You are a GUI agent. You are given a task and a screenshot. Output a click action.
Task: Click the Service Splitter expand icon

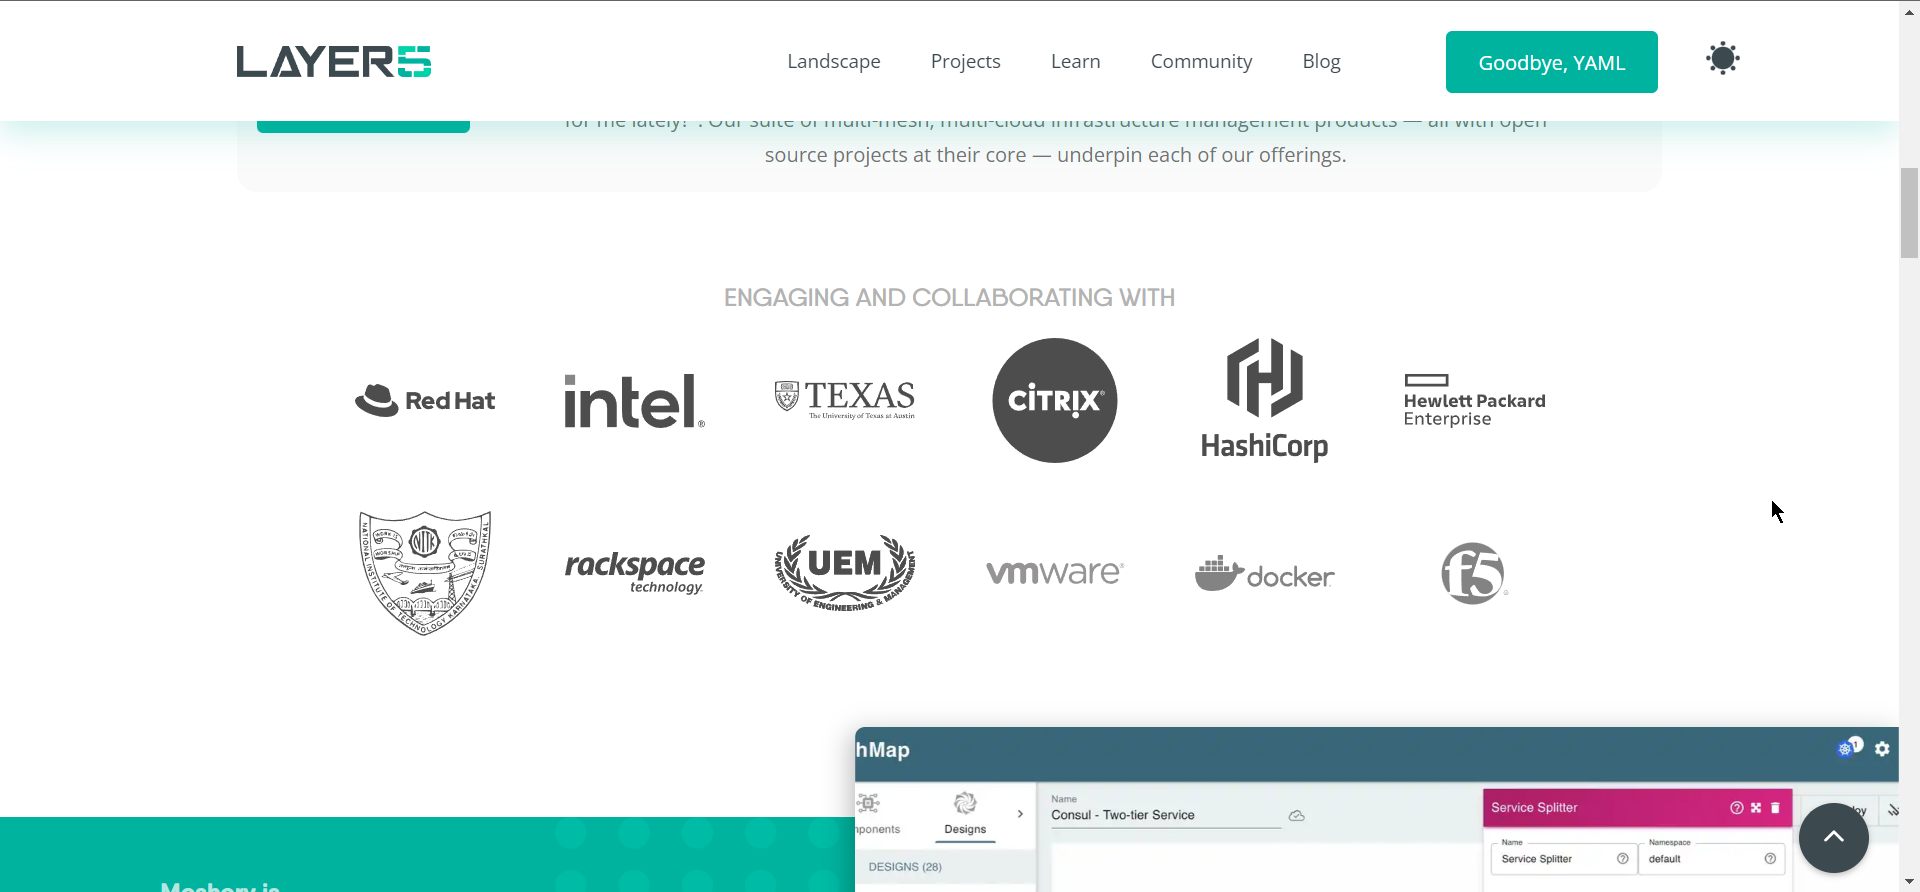point(1756,808)
